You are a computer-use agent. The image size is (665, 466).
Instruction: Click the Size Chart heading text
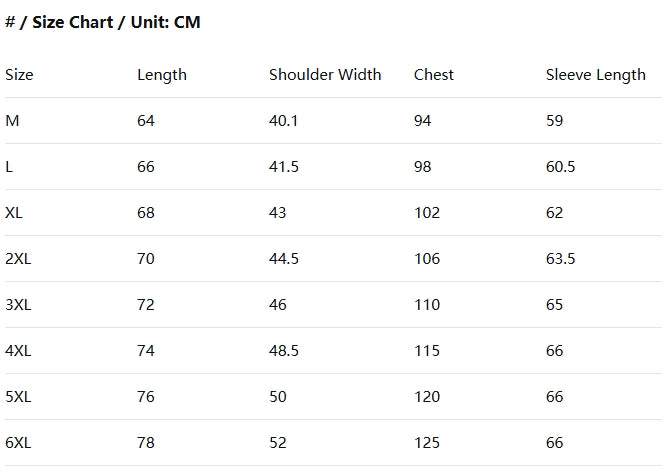pos(103,22)
